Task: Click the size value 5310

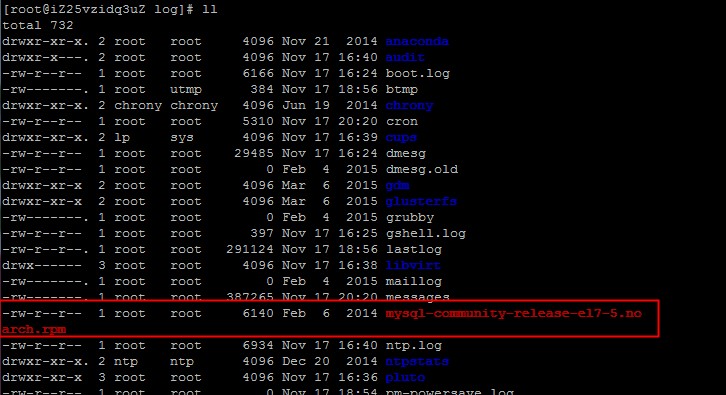Action: (258, 121)
